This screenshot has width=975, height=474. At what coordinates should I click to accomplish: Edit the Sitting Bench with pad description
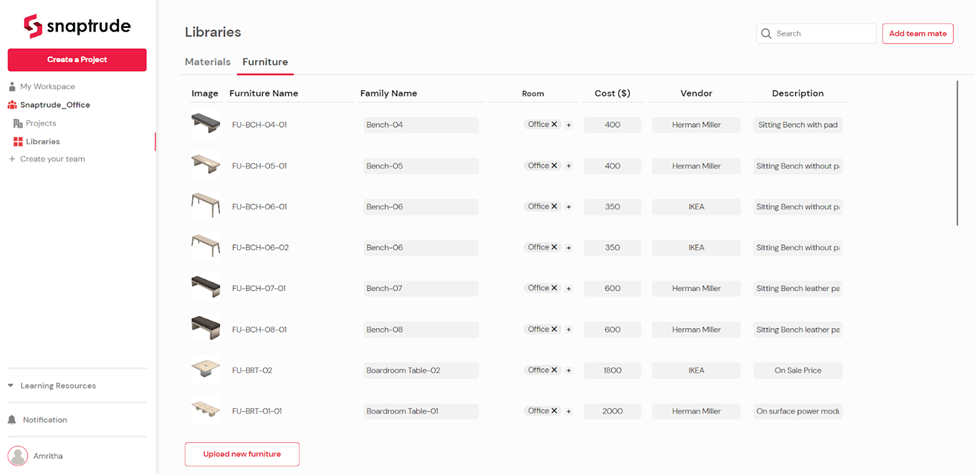[x=798, y=125]
